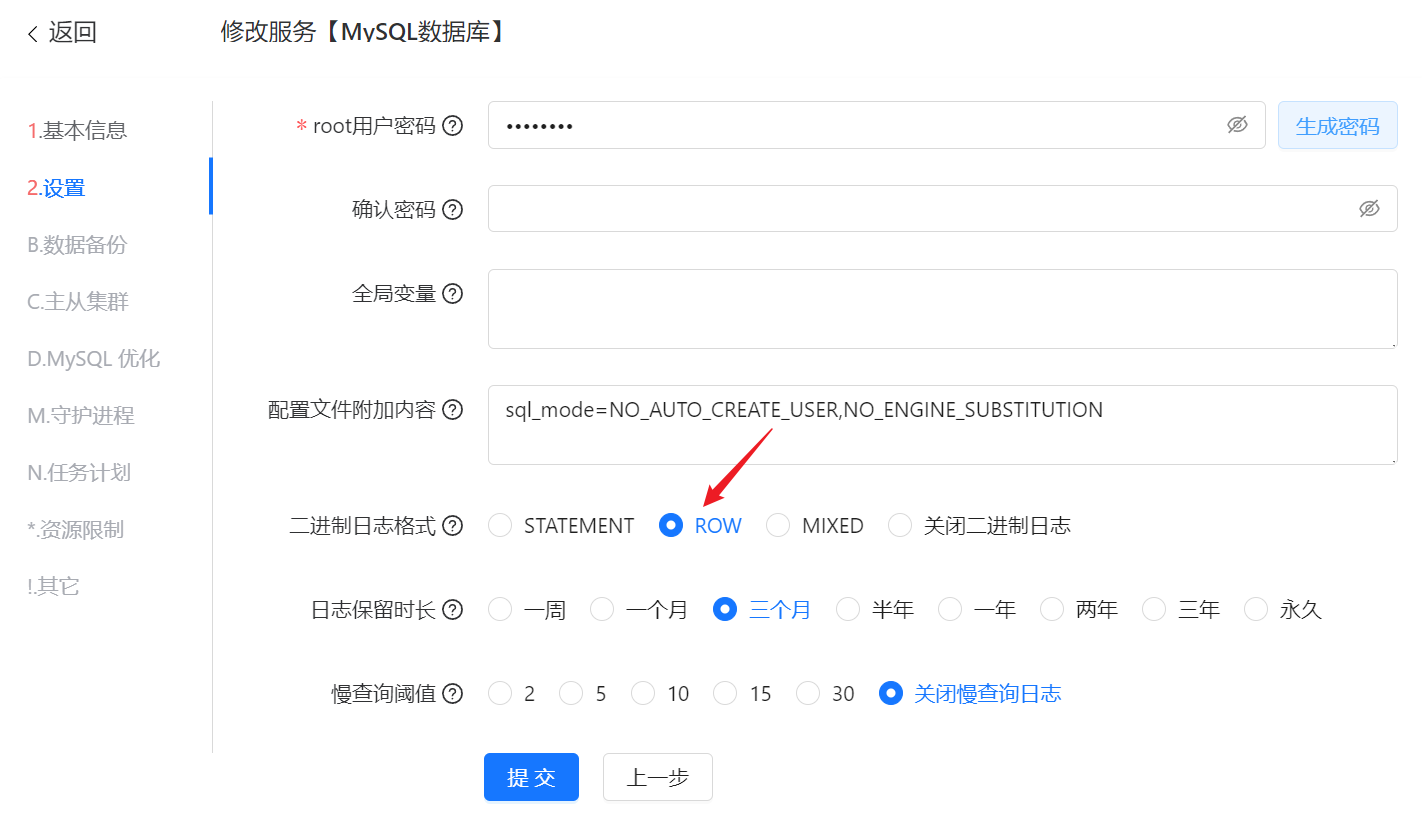Click the 修改服务【MySQL数据库】 page title

point(365,32)
